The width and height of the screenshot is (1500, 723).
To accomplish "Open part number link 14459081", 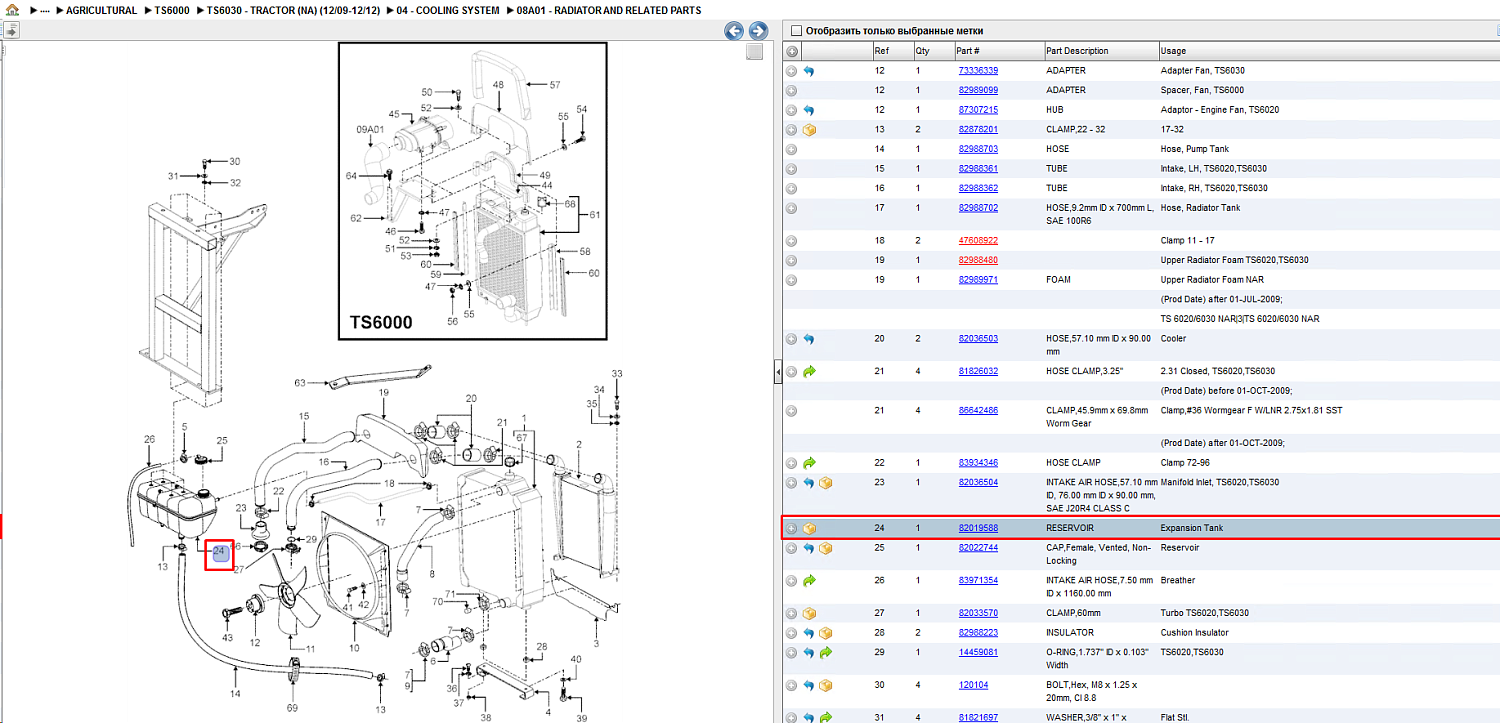I will click(x=978, y=653).
